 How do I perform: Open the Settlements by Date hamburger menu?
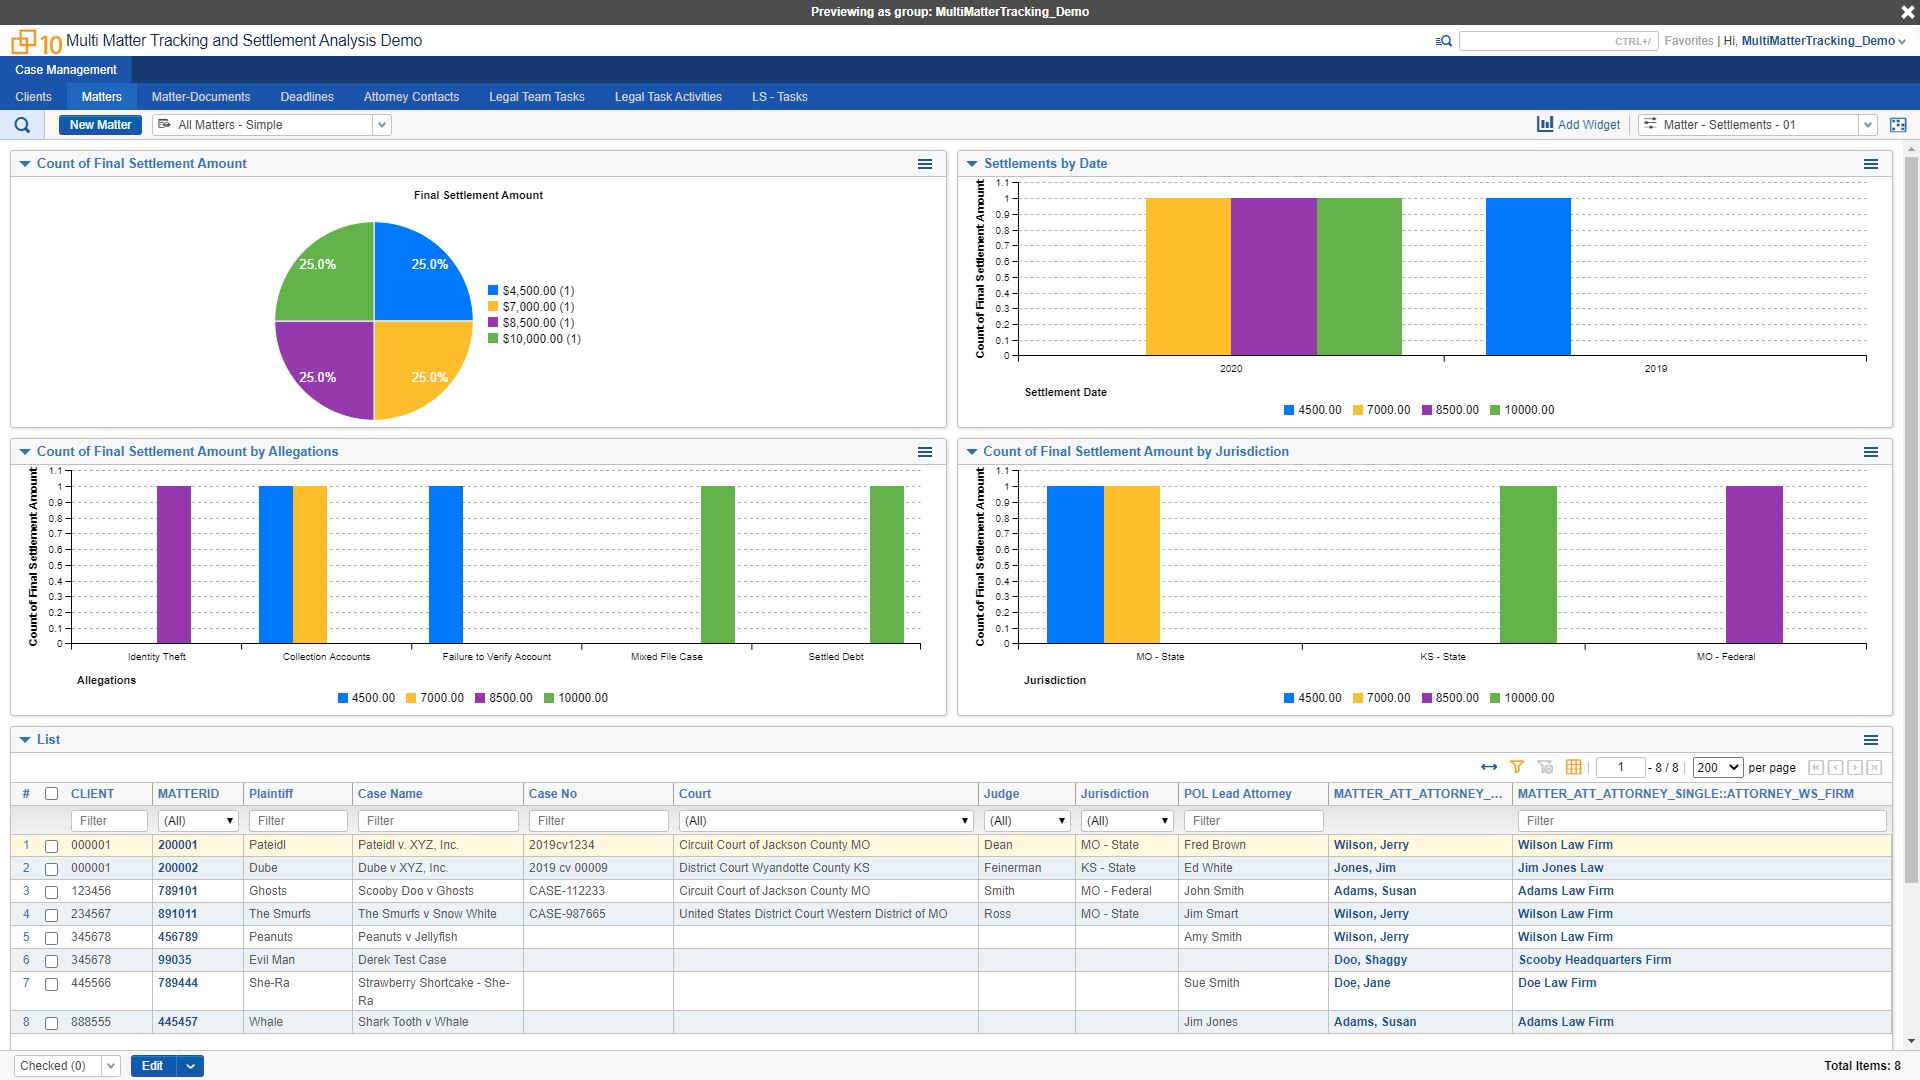click(x=1871, y=164)
